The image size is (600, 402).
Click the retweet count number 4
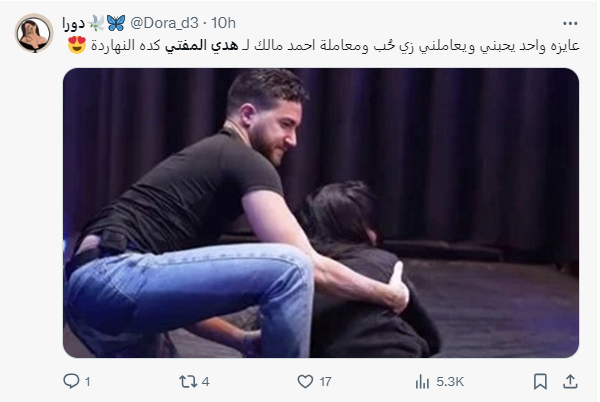coord(205,381)
